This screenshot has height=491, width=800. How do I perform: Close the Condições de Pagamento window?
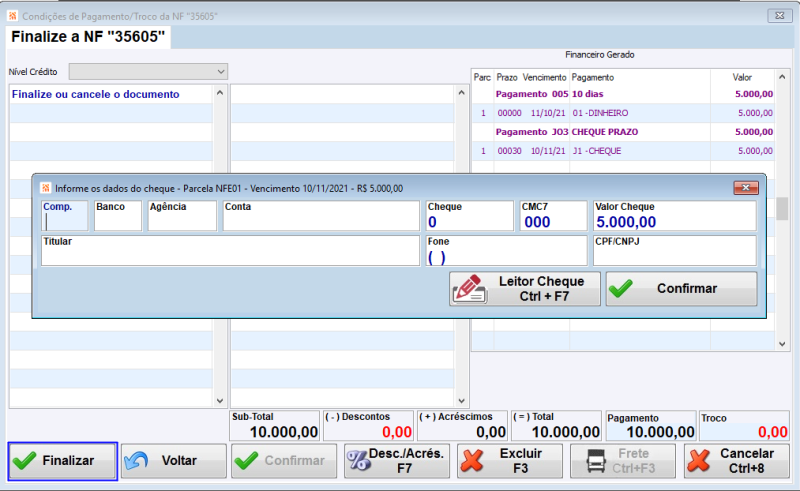coord(780,16)
